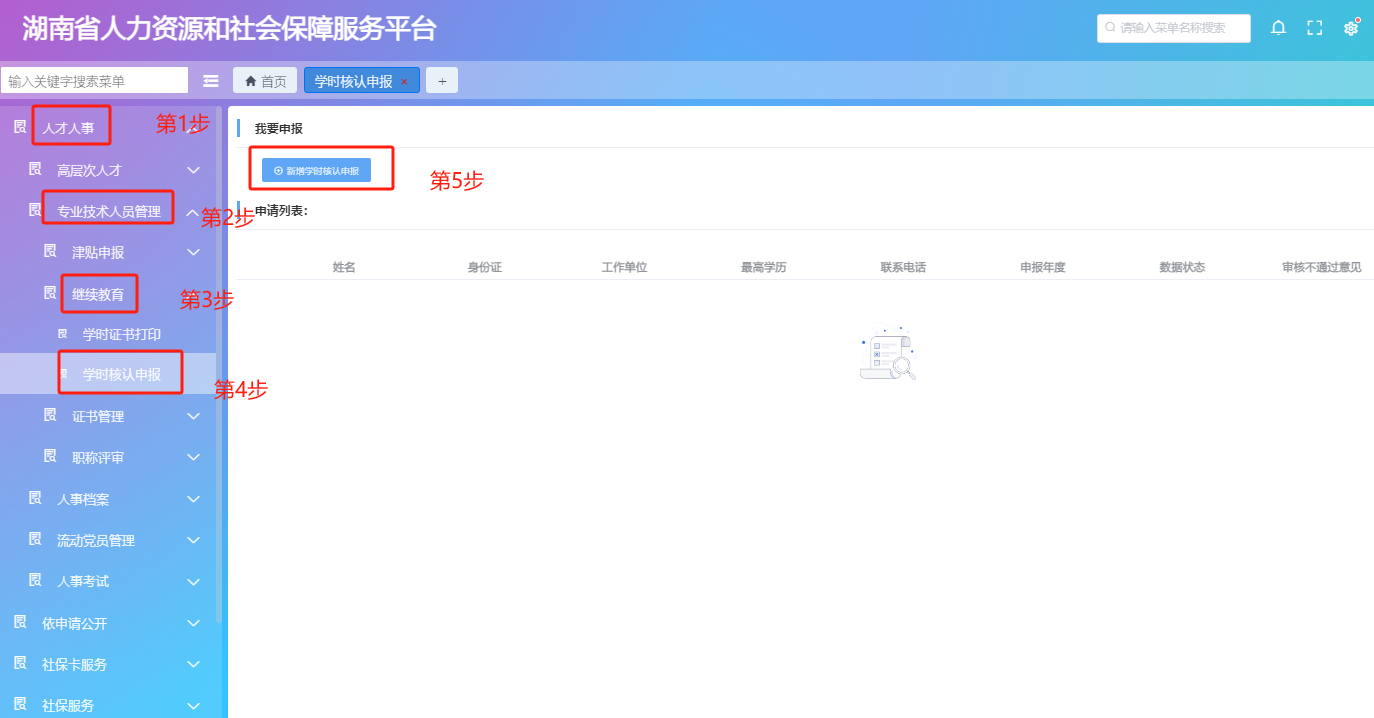Open the settings gear icon
Screen dimensions: 1374x718
pos(1351,28)
